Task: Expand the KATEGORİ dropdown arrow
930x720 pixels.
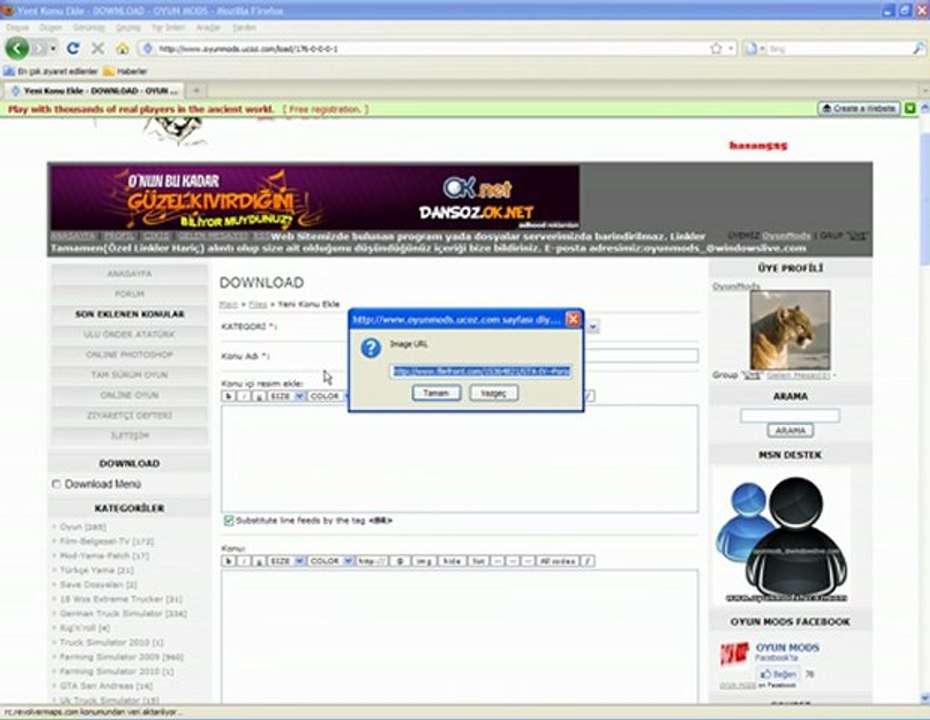Action: tap(593, 326)
